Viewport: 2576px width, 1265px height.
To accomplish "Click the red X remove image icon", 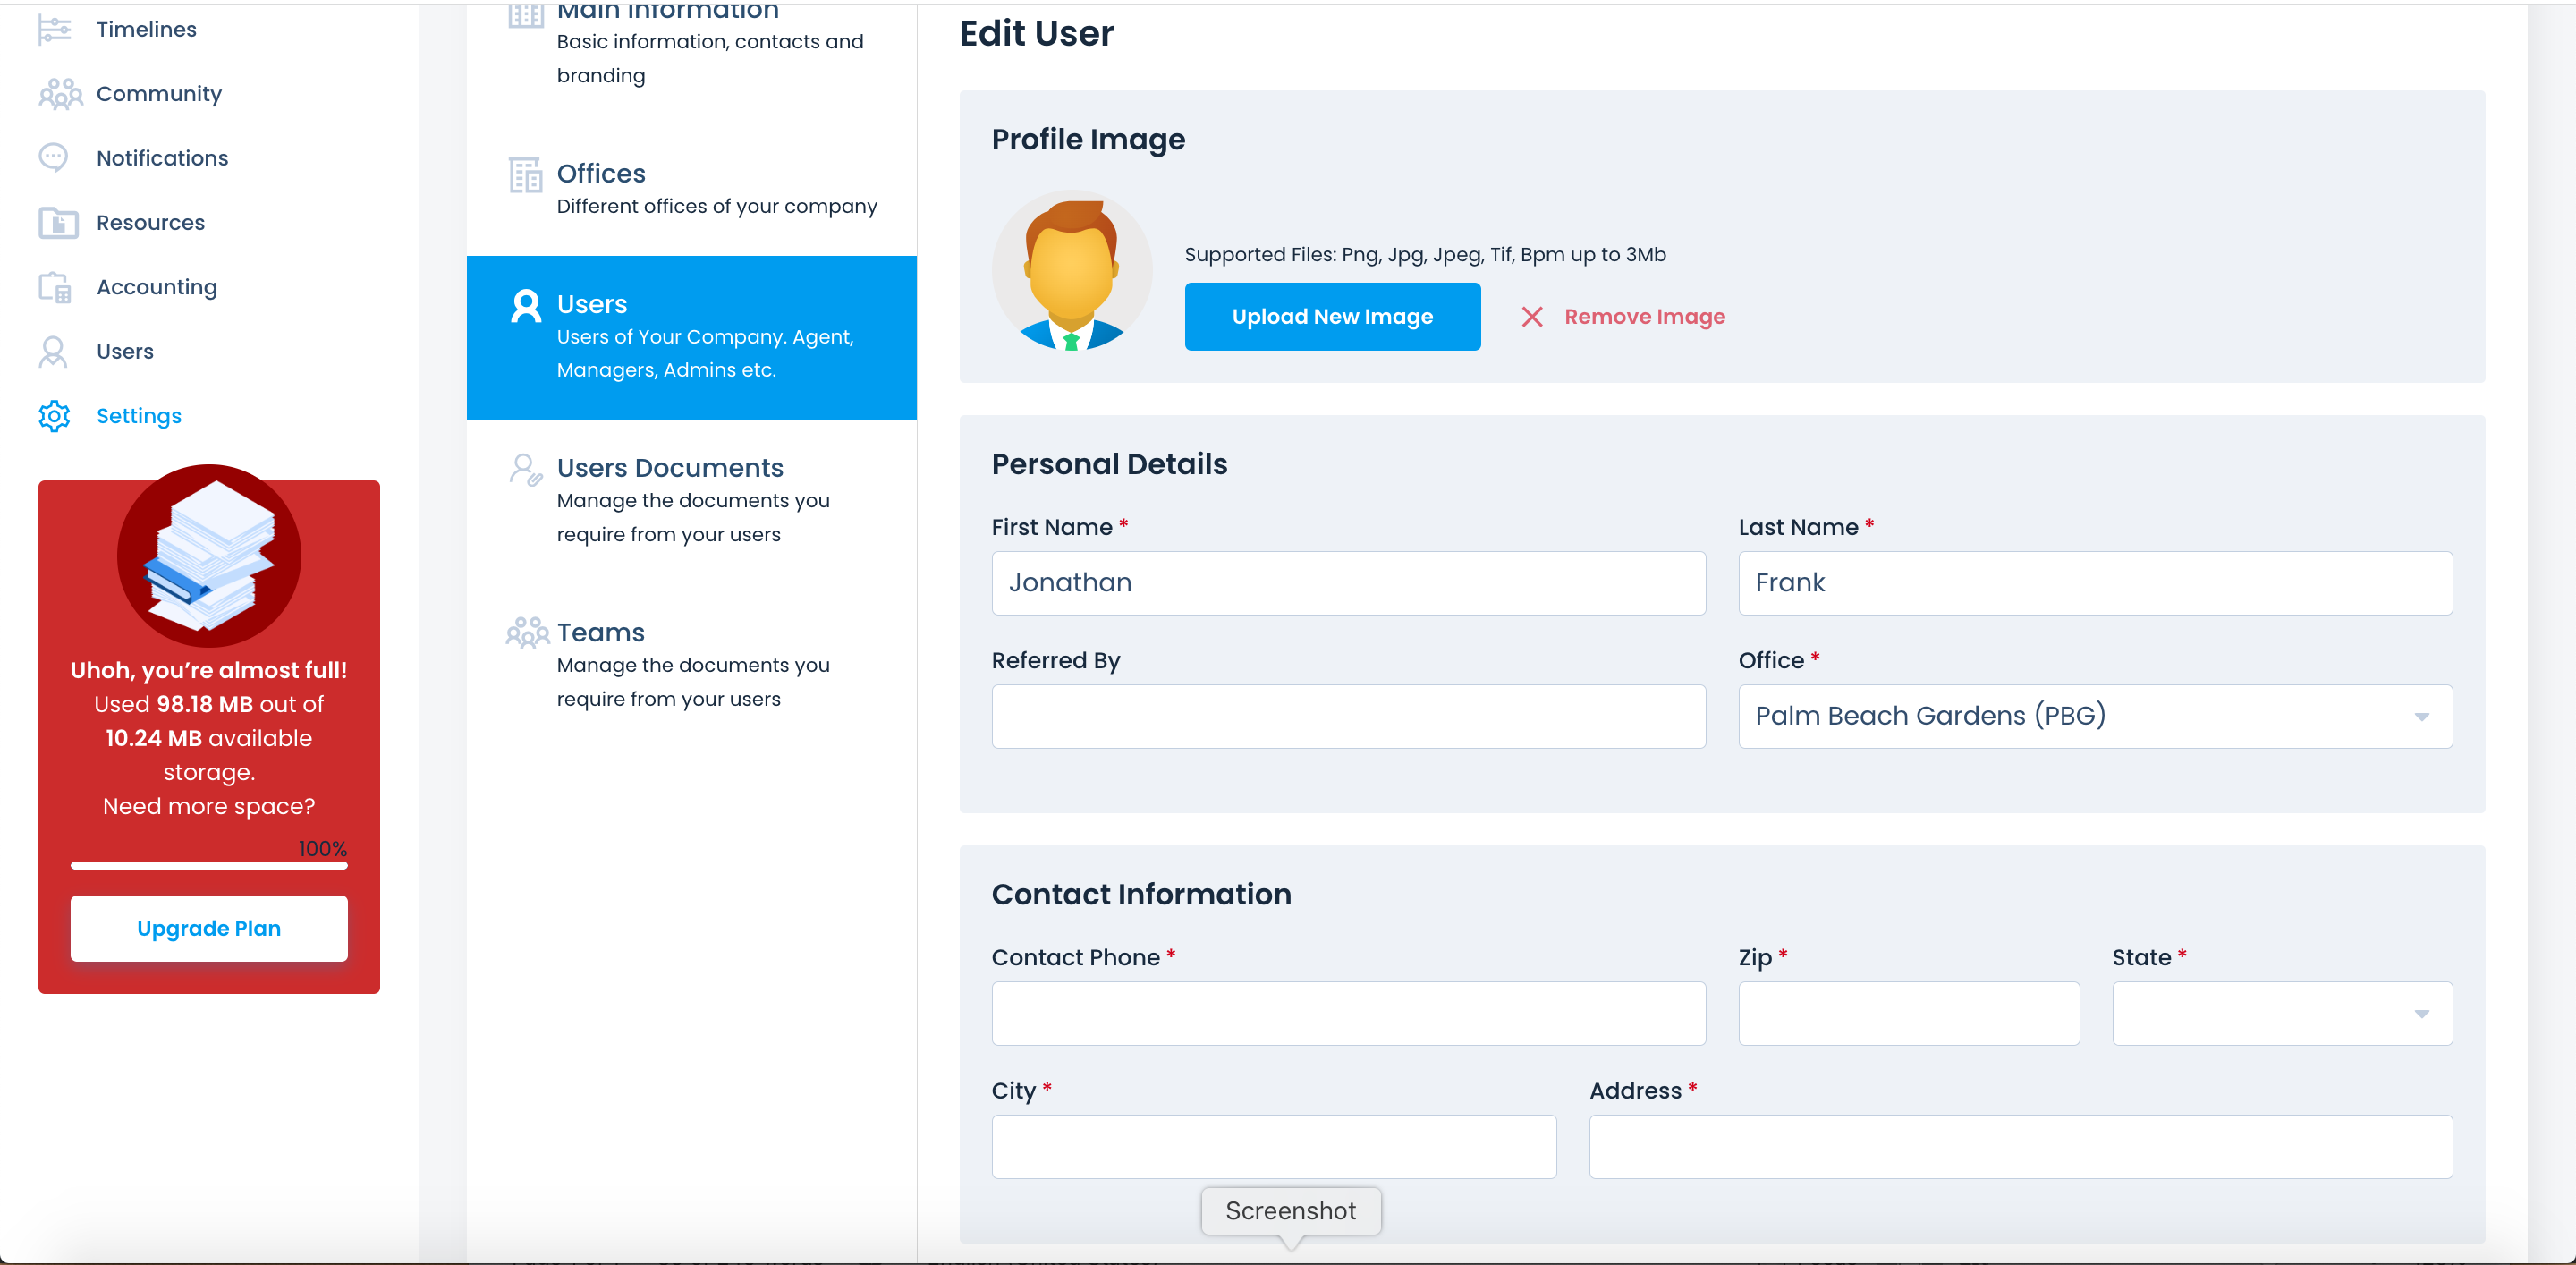I will pyautogui.click(x=1531, y=317).
